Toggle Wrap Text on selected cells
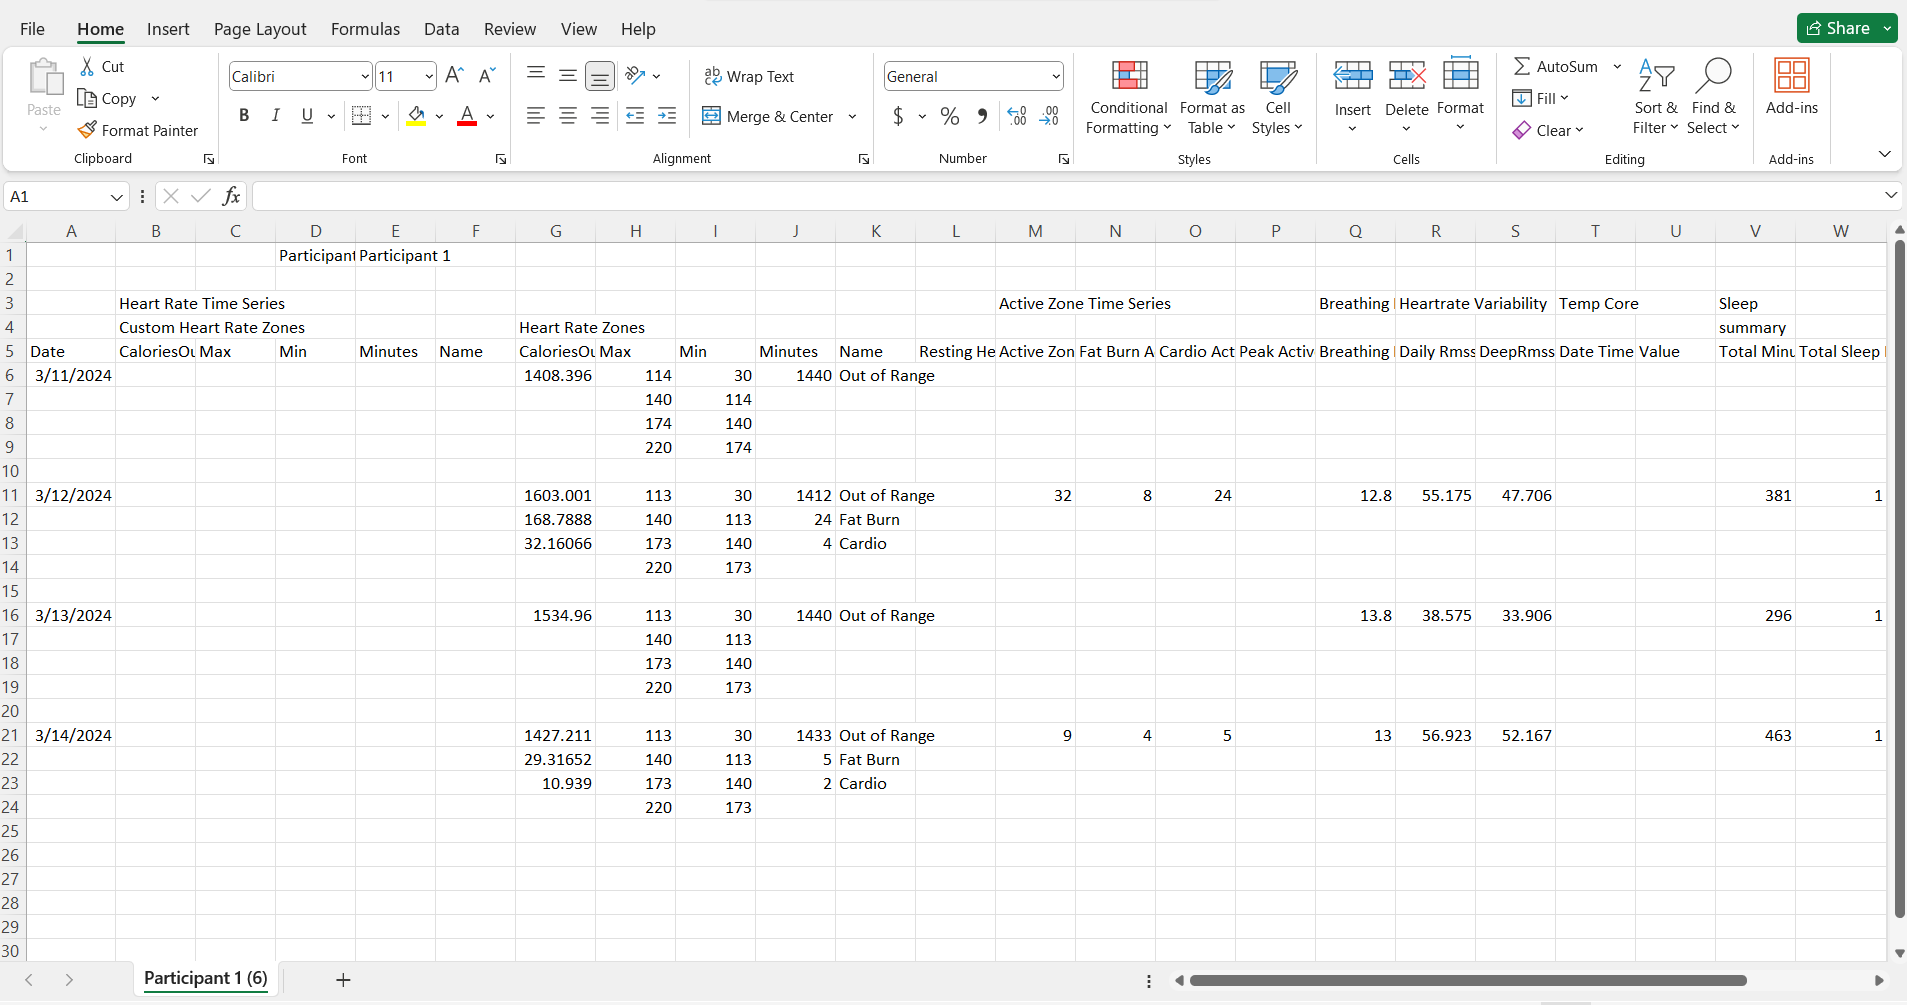Screen dimensions: 1907x1005 click(749, 77)
